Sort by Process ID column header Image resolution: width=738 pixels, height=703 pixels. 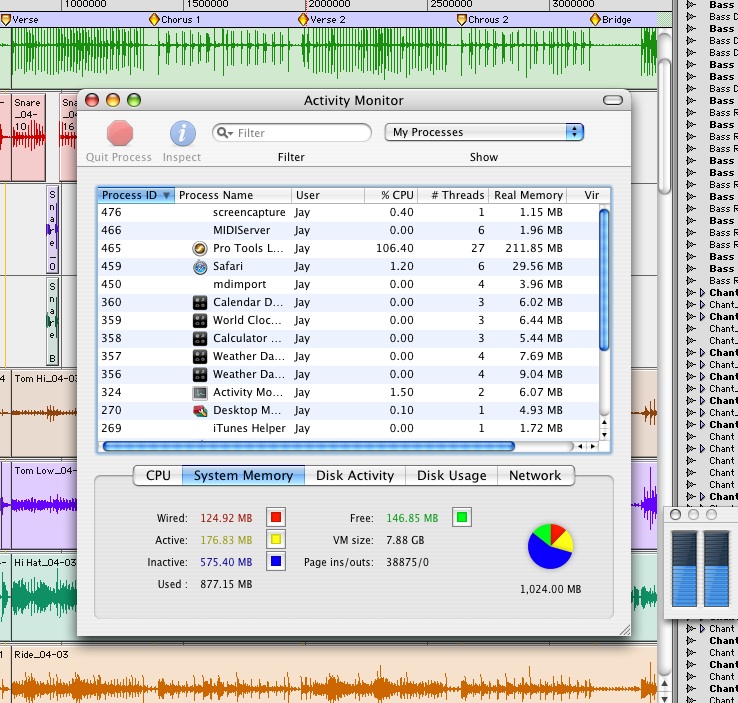coord(136,195)
